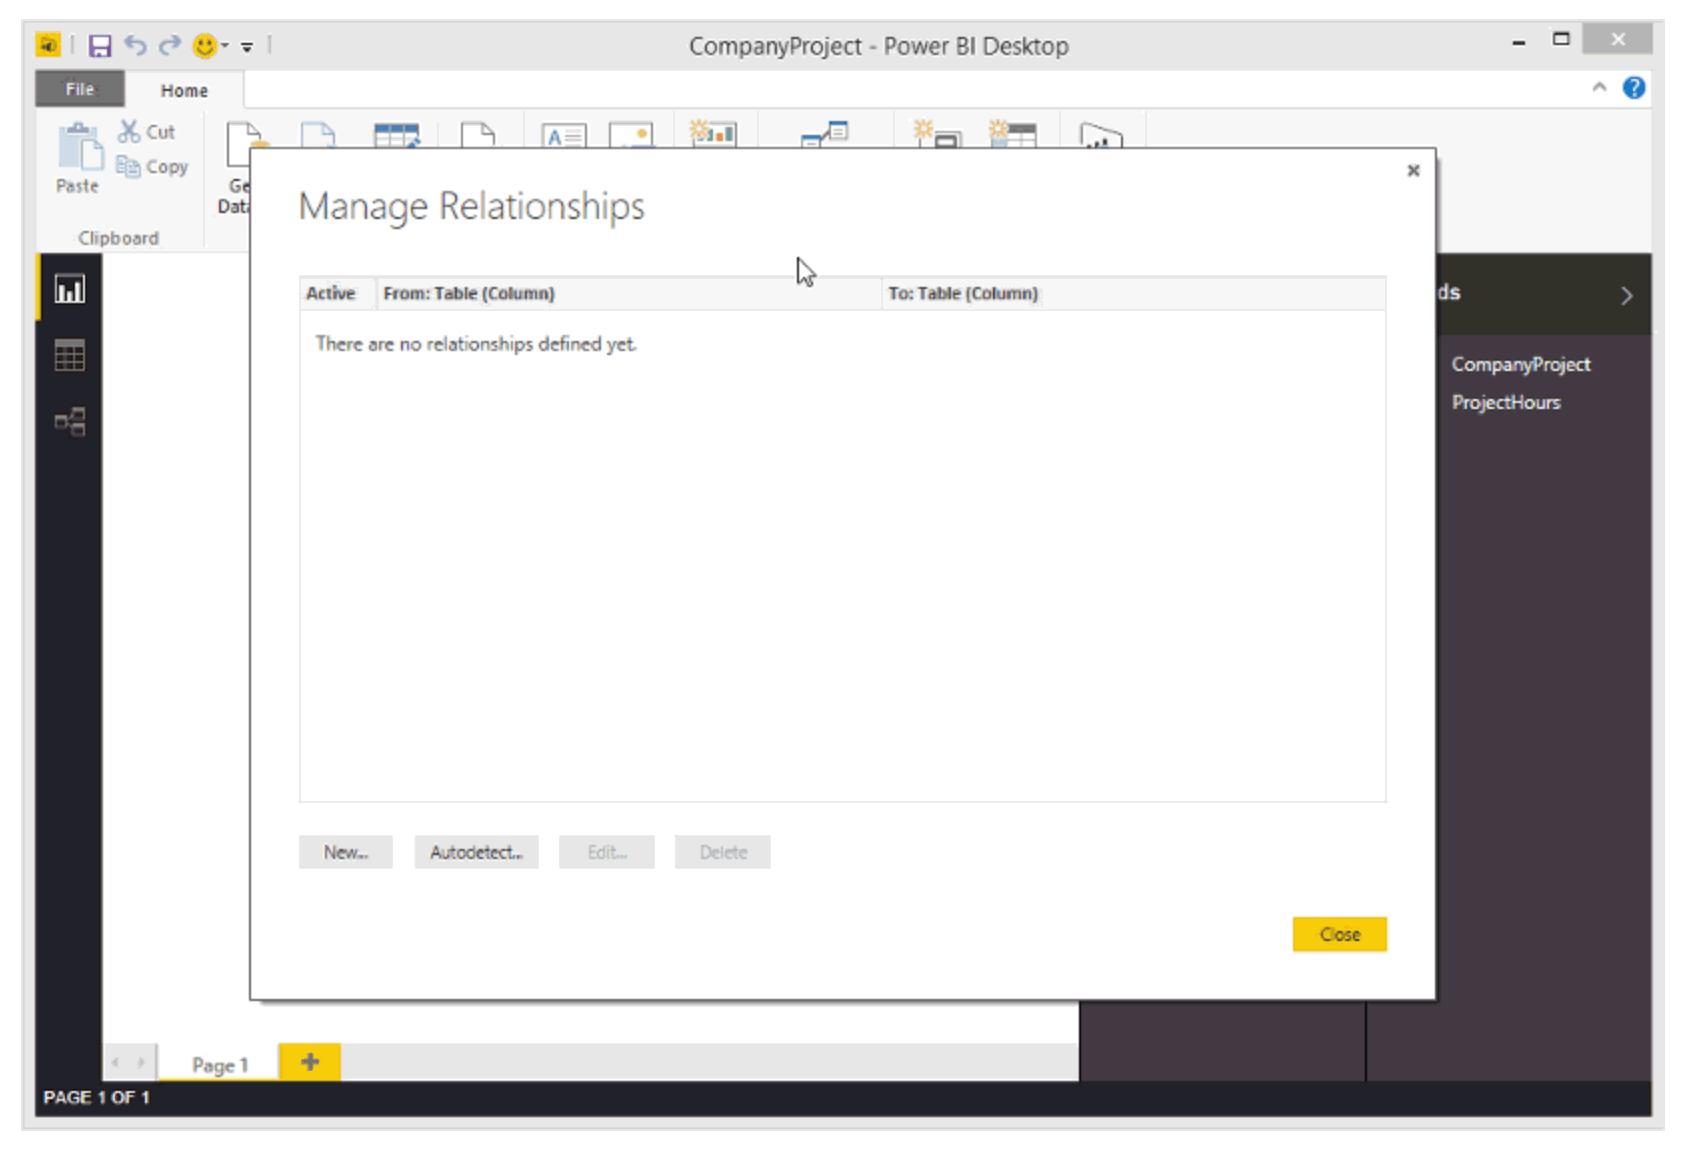This screenshot has width=1682, height=1152.
Task: Open the Customize Quick Access Toolbar dropdown
Action: tap(247, 46)
